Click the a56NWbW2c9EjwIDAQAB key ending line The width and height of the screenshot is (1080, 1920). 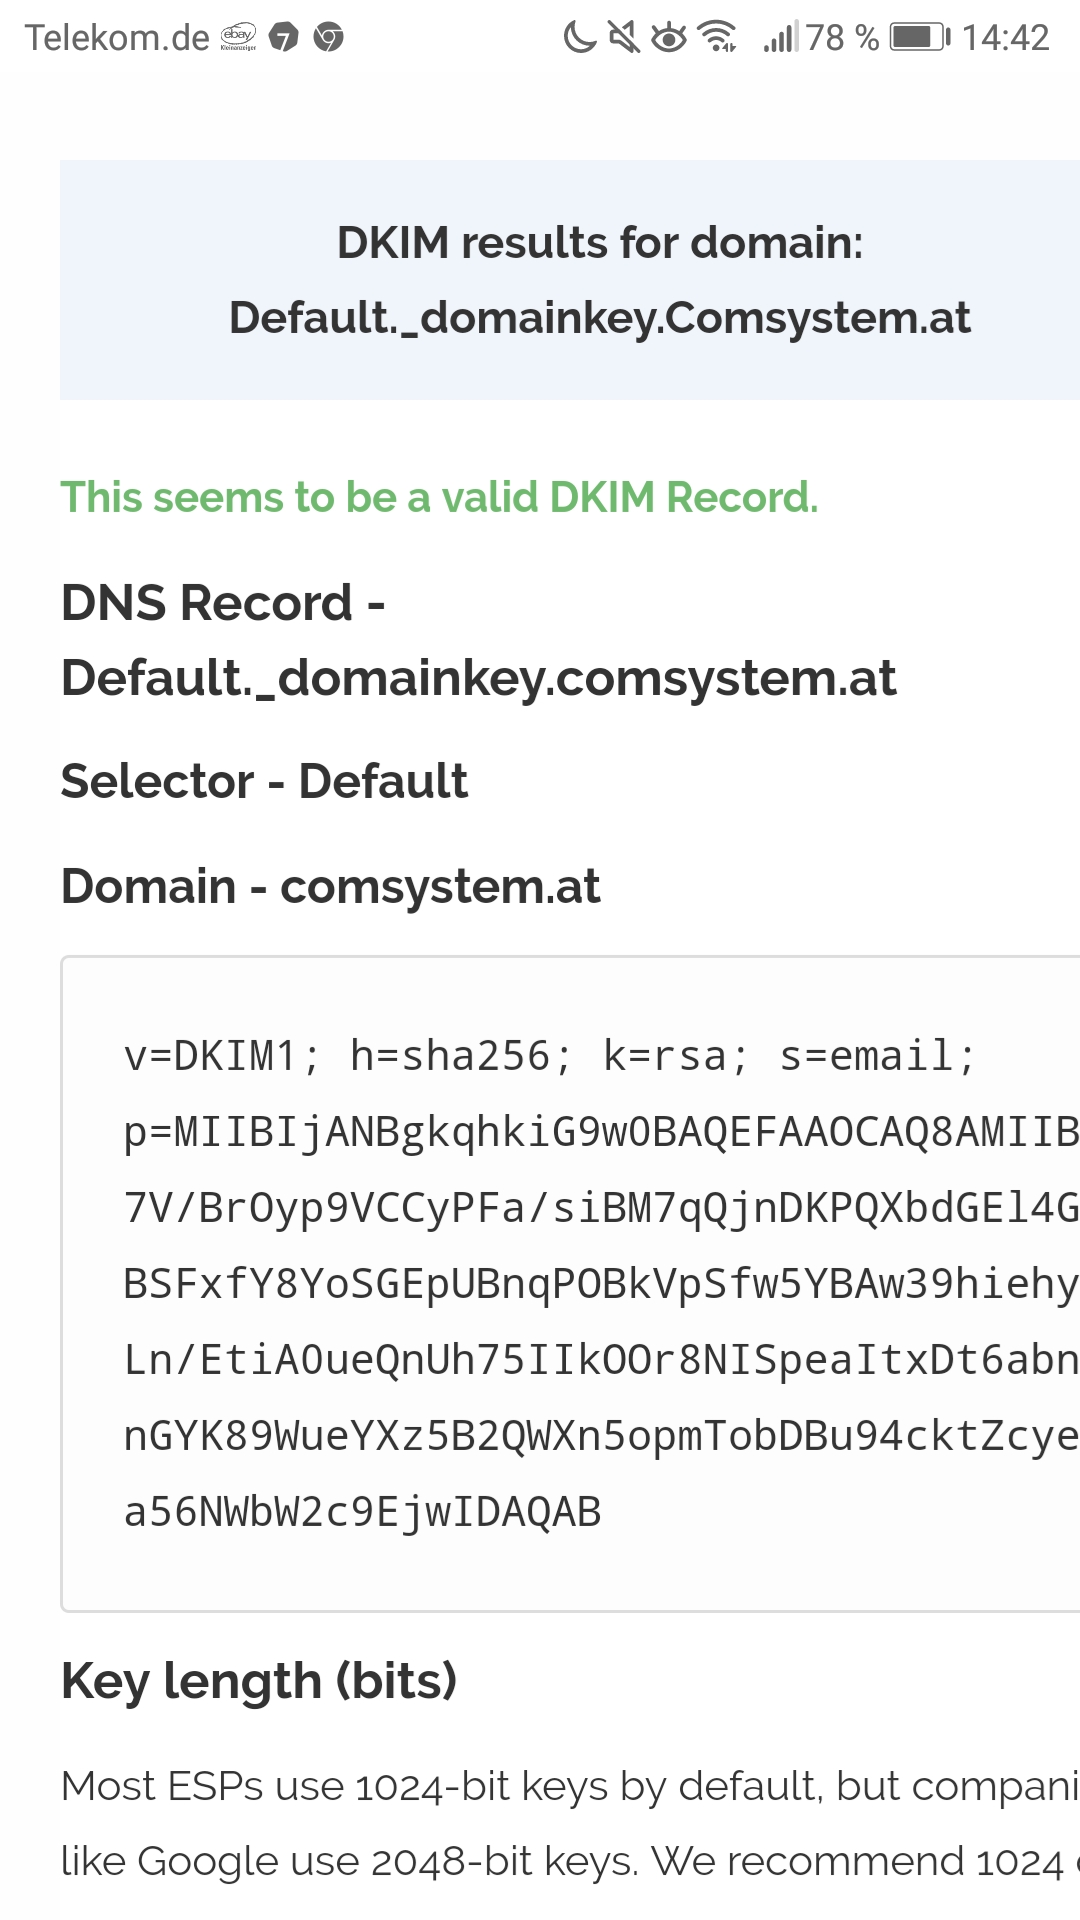[x=362, y=1512]
